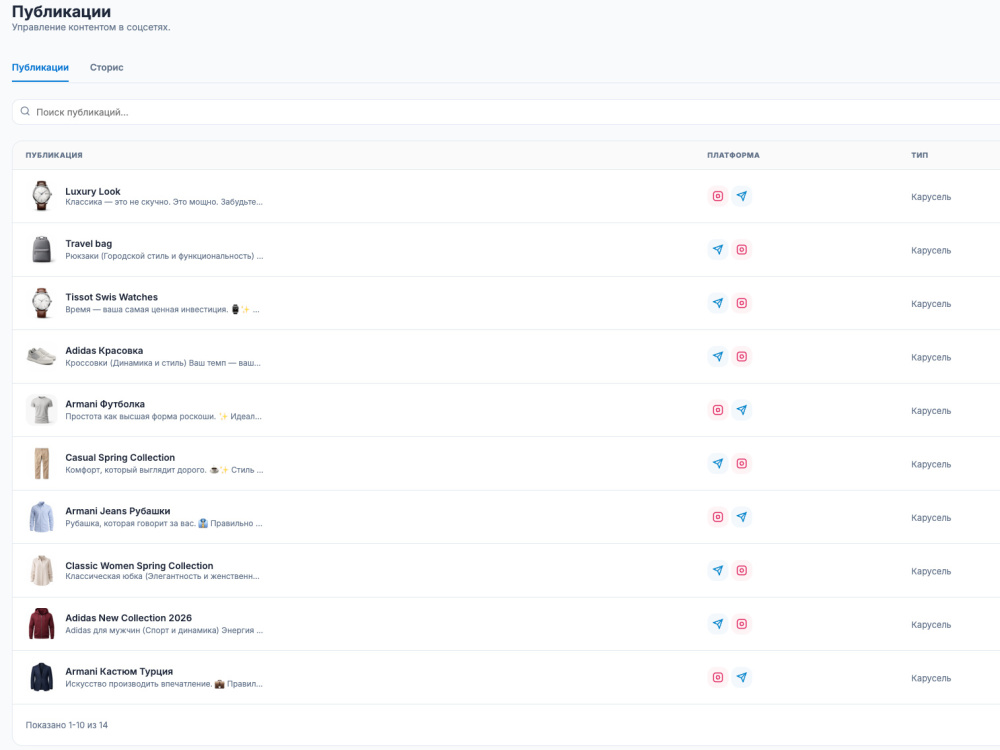Image resolution: width=1000 pixels, height=750 pixels.
Task: Select the Armani Кастюм Турция title
Action: tap(119, 672)
